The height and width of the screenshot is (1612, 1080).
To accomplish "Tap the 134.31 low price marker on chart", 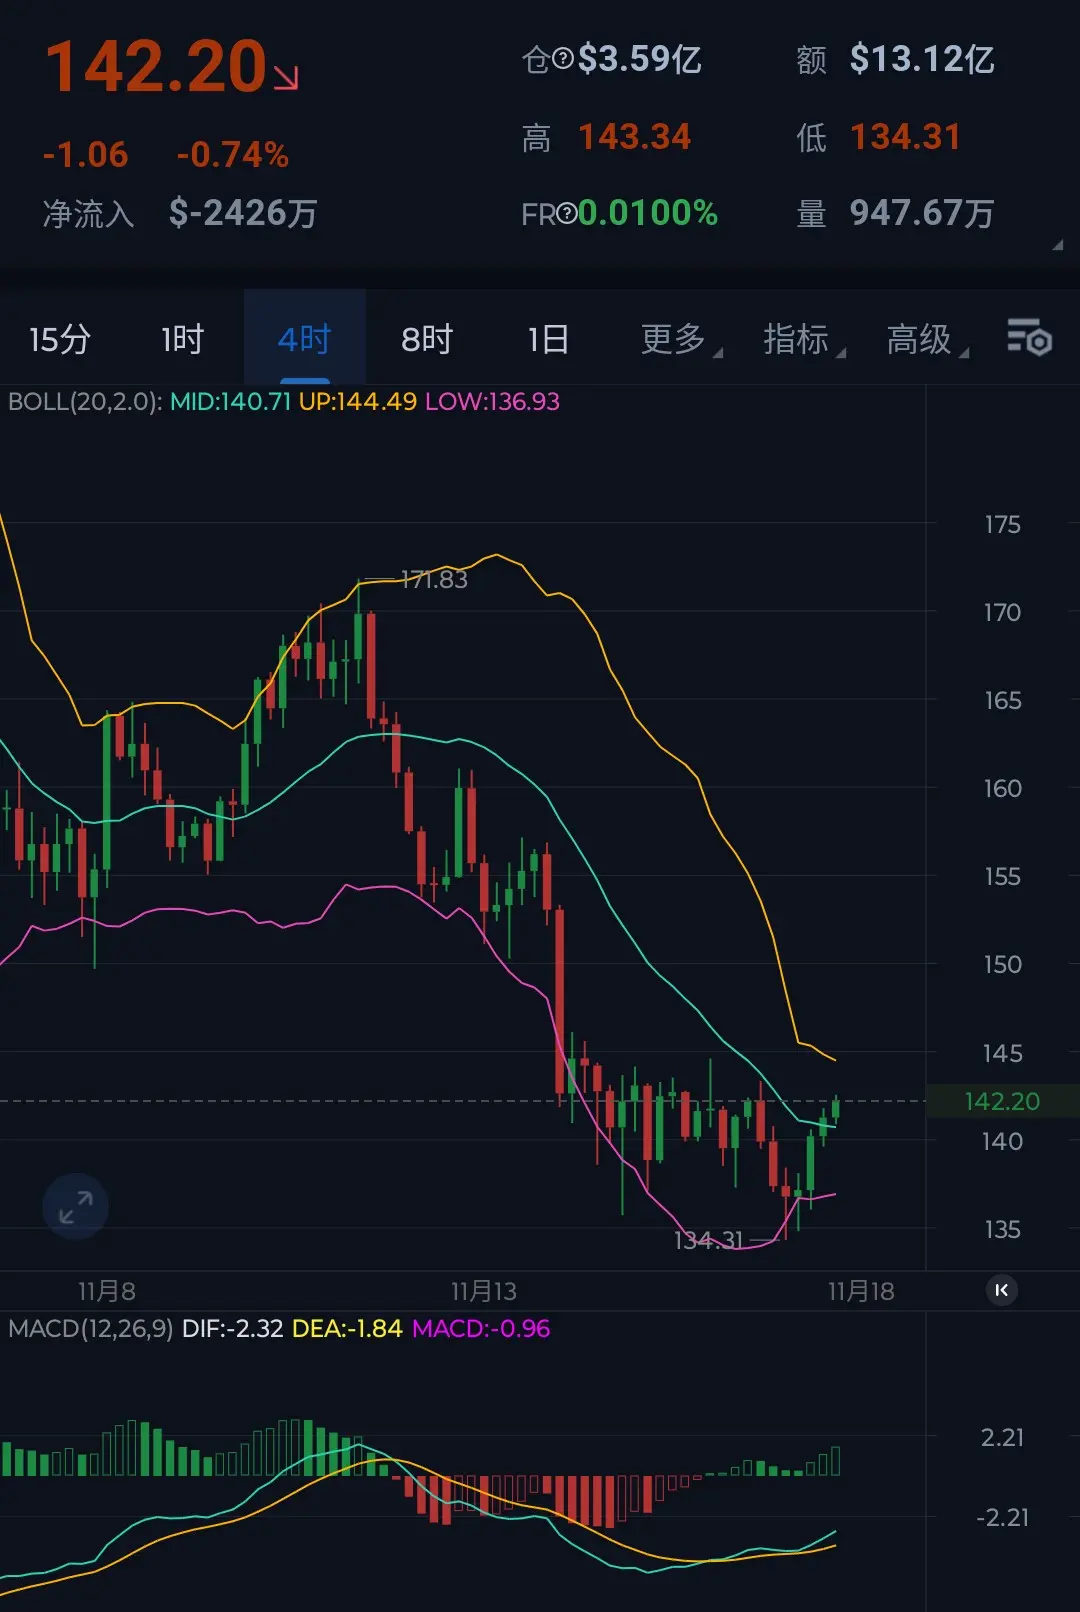I will coord(709,1240).
